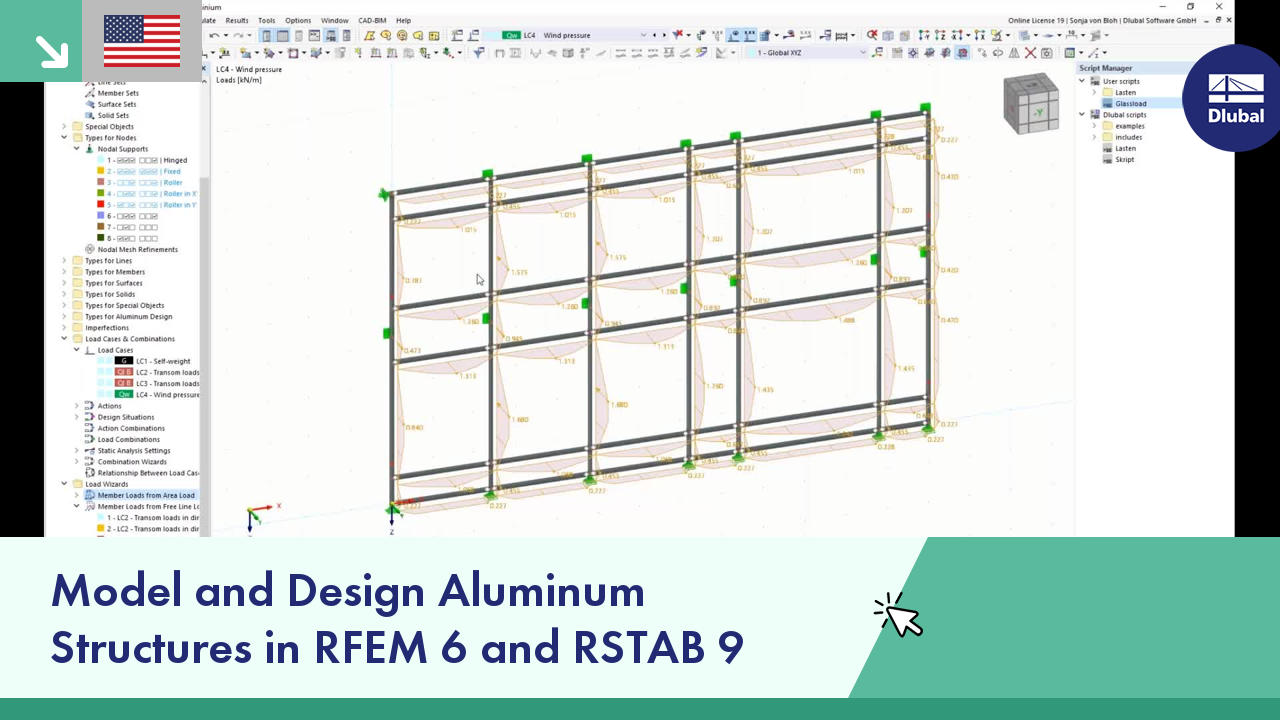
Task: Open the Tools menu
Action: (266, 20)
